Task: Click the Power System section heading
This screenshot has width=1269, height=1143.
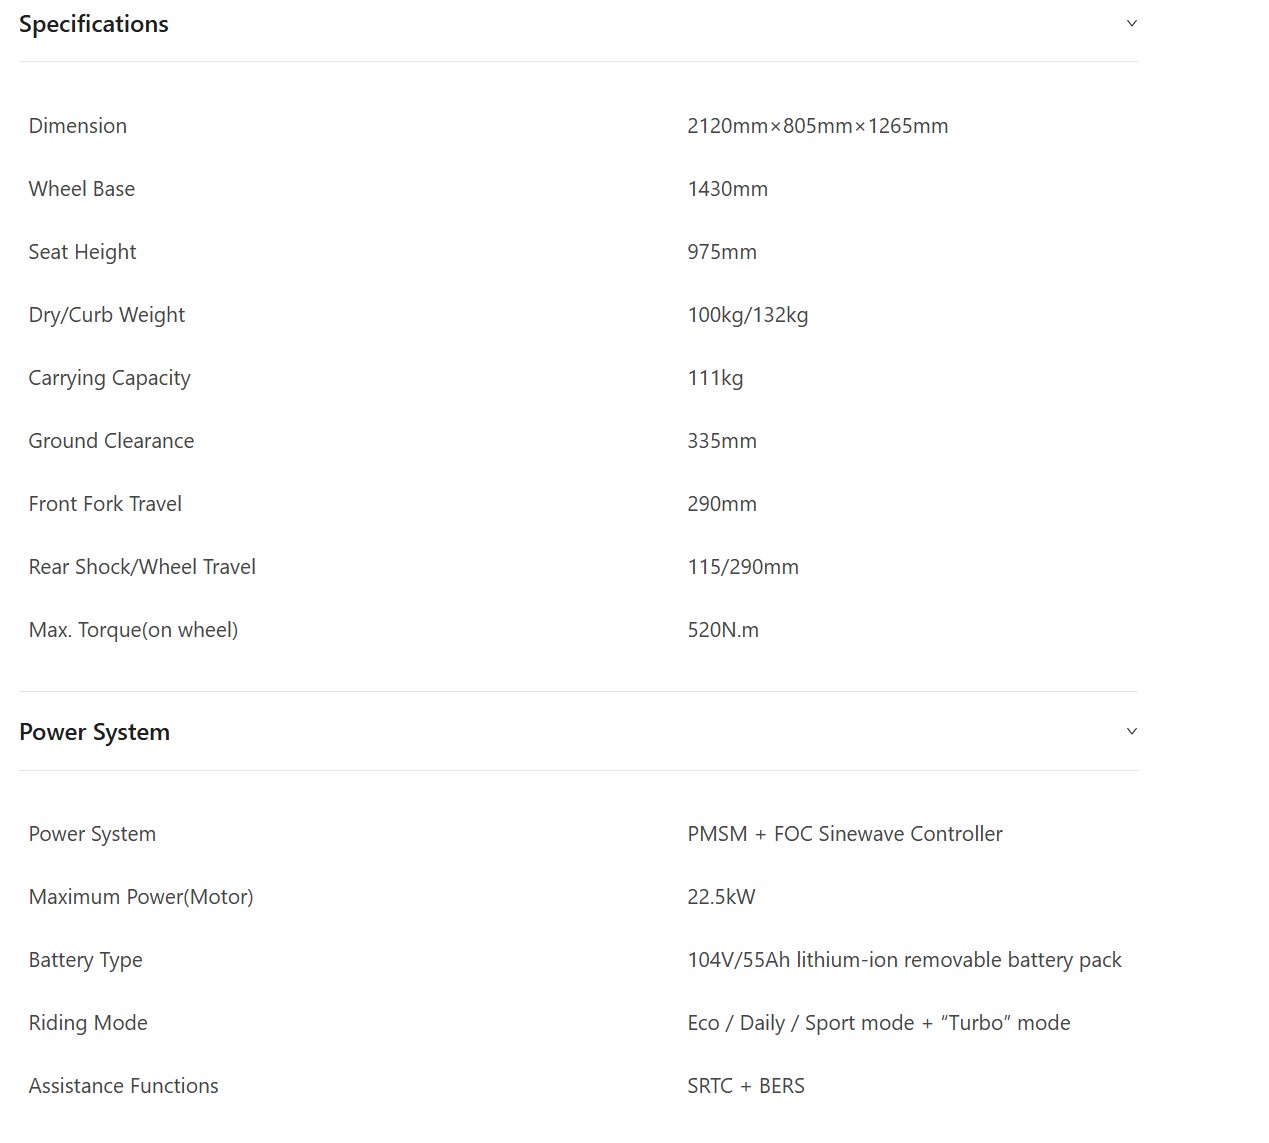Action: (95, 732)
